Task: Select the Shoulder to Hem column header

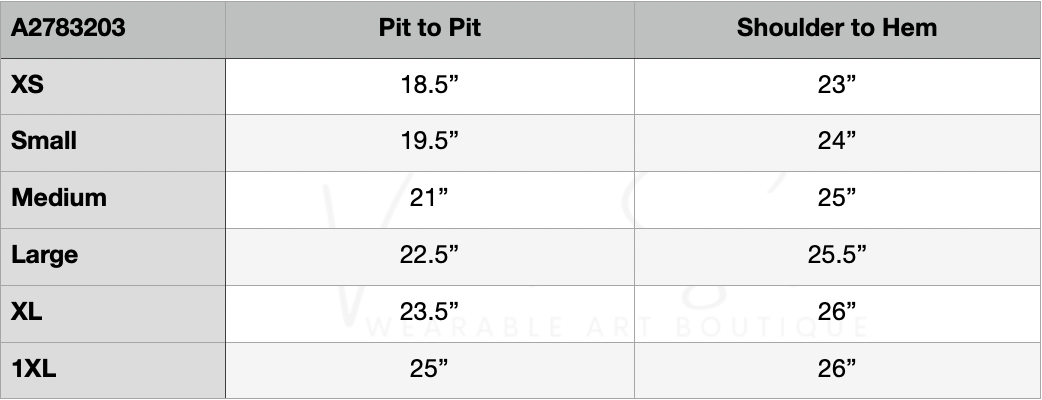Action: click(x=836, y=28)
